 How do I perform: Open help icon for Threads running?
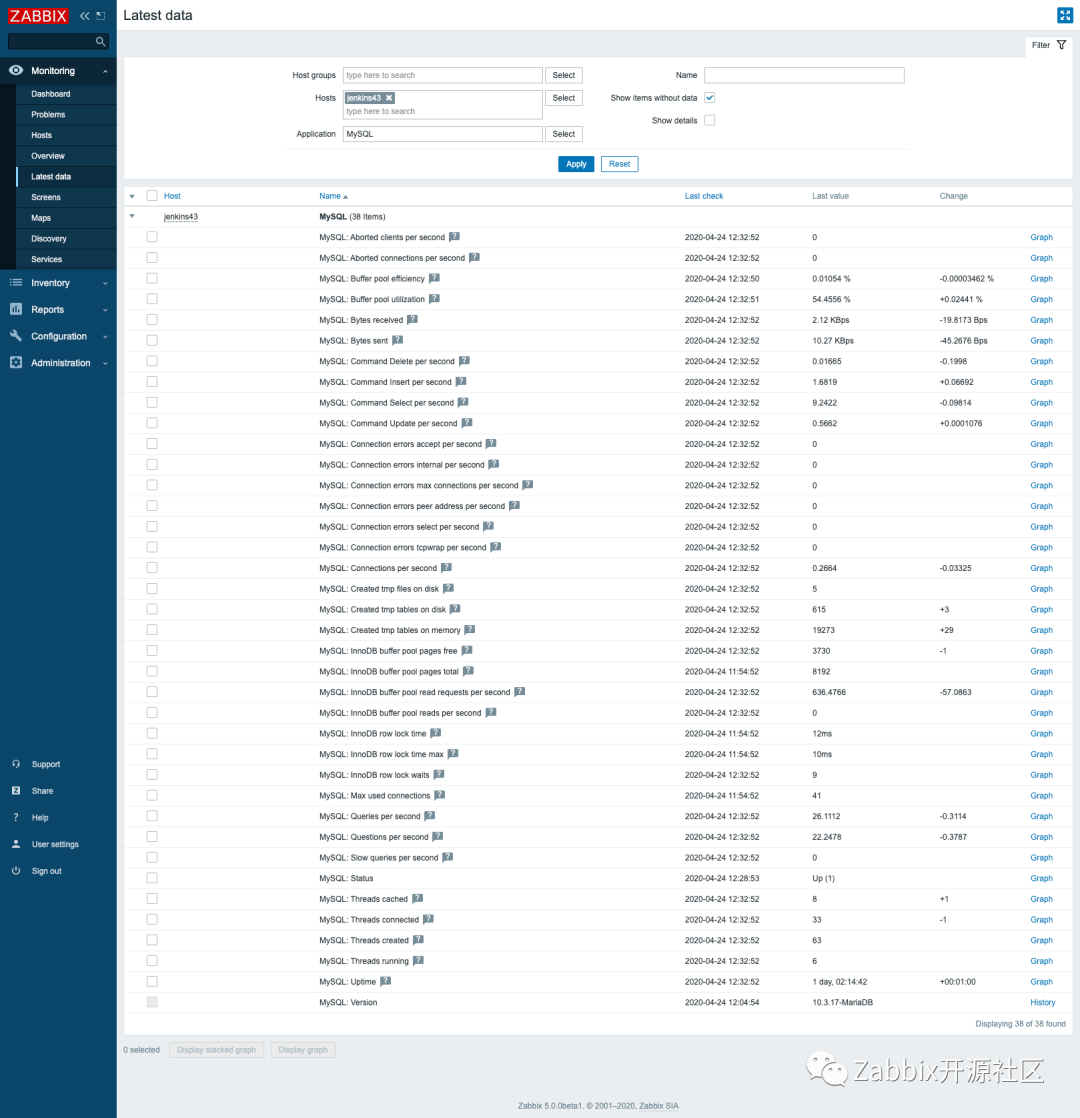(418, 960)
